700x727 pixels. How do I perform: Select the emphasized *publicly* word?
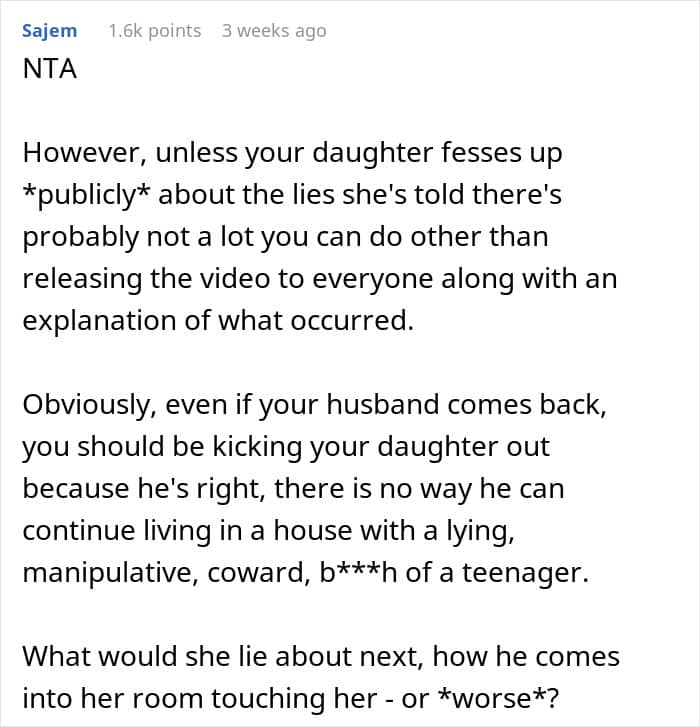coord(86,195)
